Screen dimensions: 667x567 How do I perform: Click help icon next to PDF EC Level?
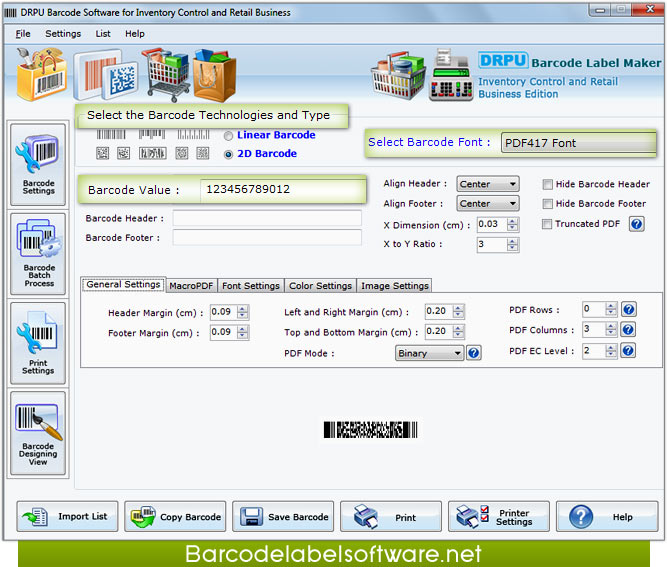coord(628,350)
